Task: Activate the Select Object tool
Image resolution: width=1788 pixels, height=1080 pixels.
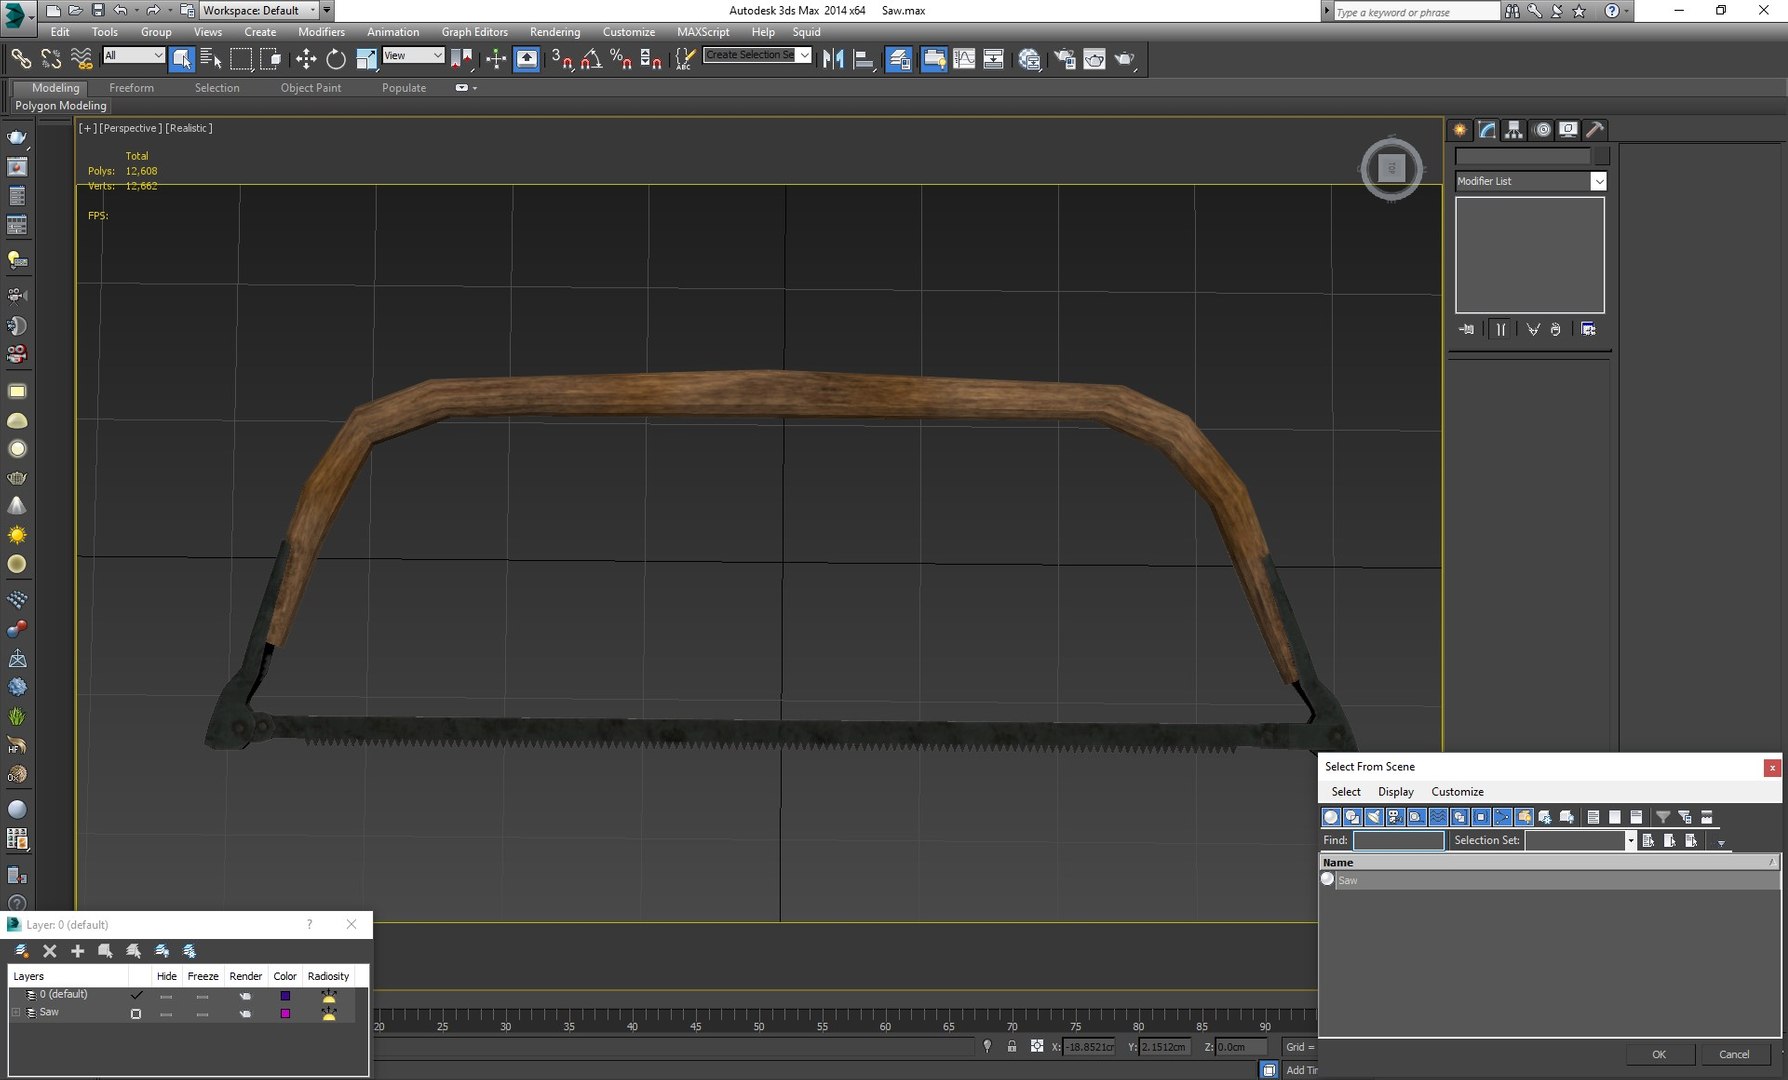Action: tap(181, 59)
